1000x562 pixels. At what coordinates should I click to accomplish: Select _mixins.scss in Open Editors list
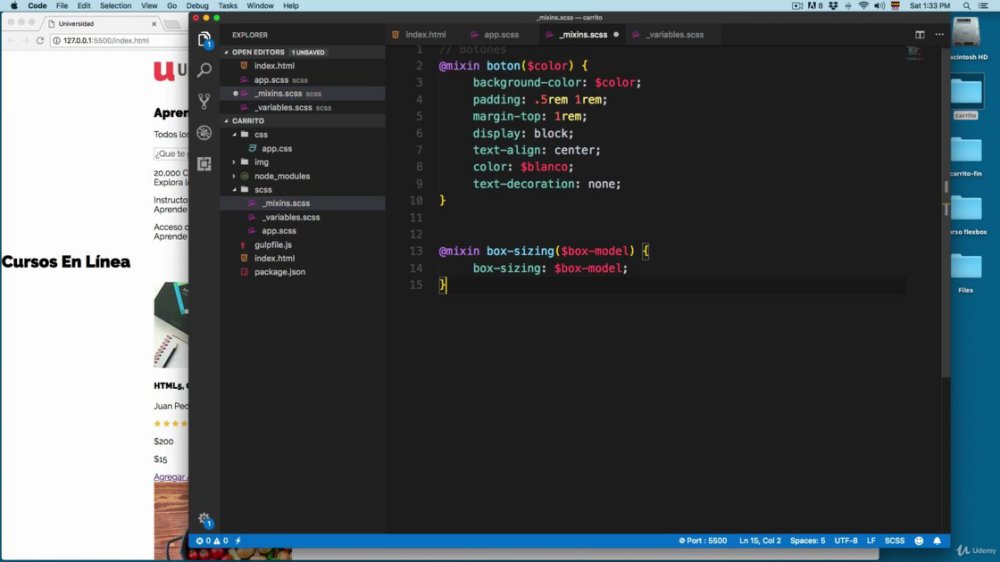(x=278, y=93)
